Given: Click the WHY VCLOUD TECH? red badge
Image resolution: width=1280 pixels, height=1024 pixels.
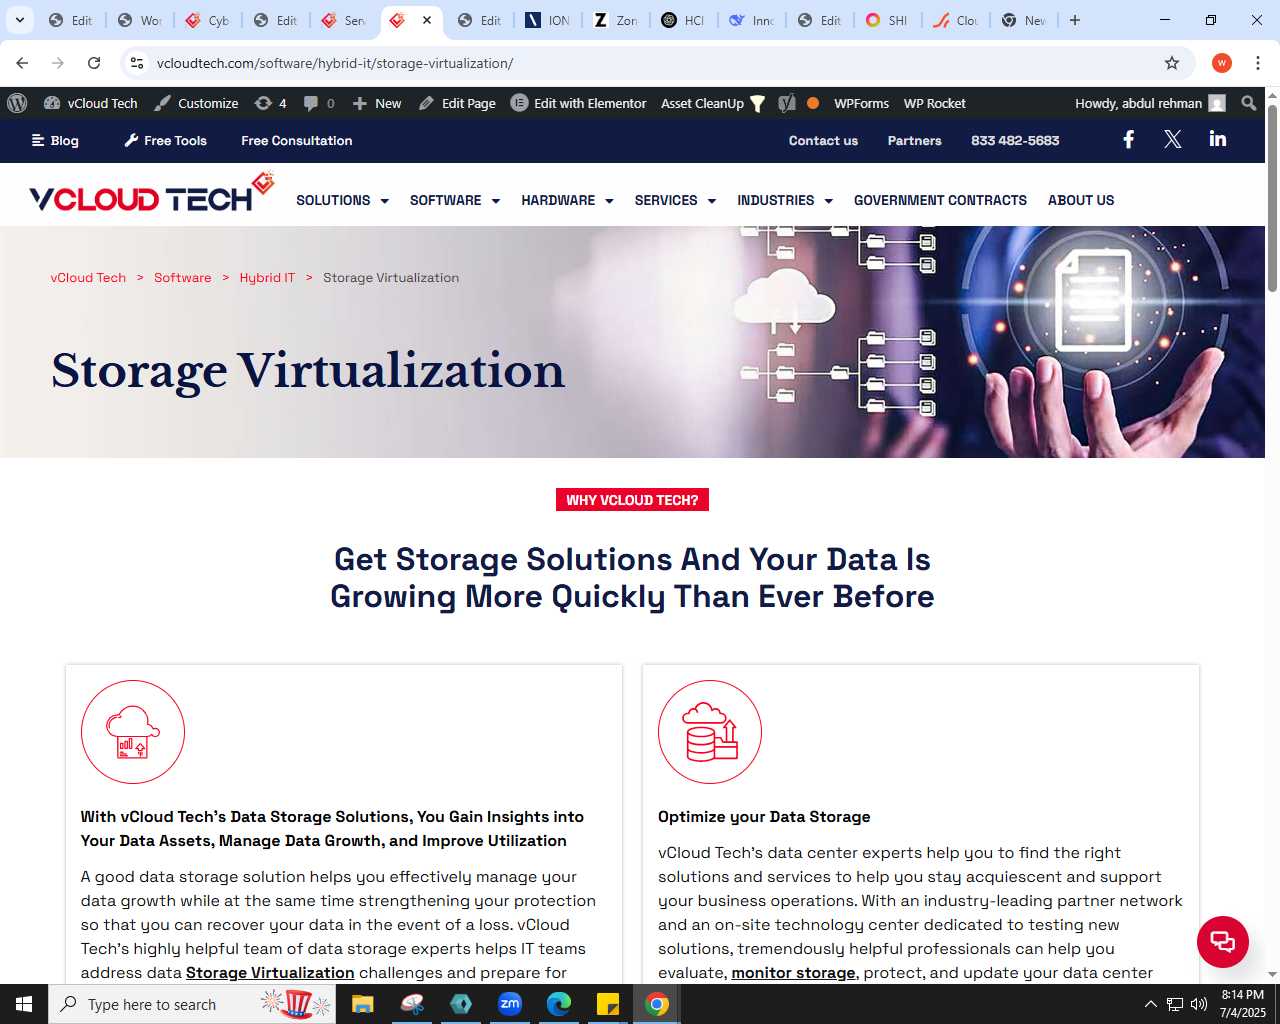Looking at the screenshot, I should pos(632,500).
